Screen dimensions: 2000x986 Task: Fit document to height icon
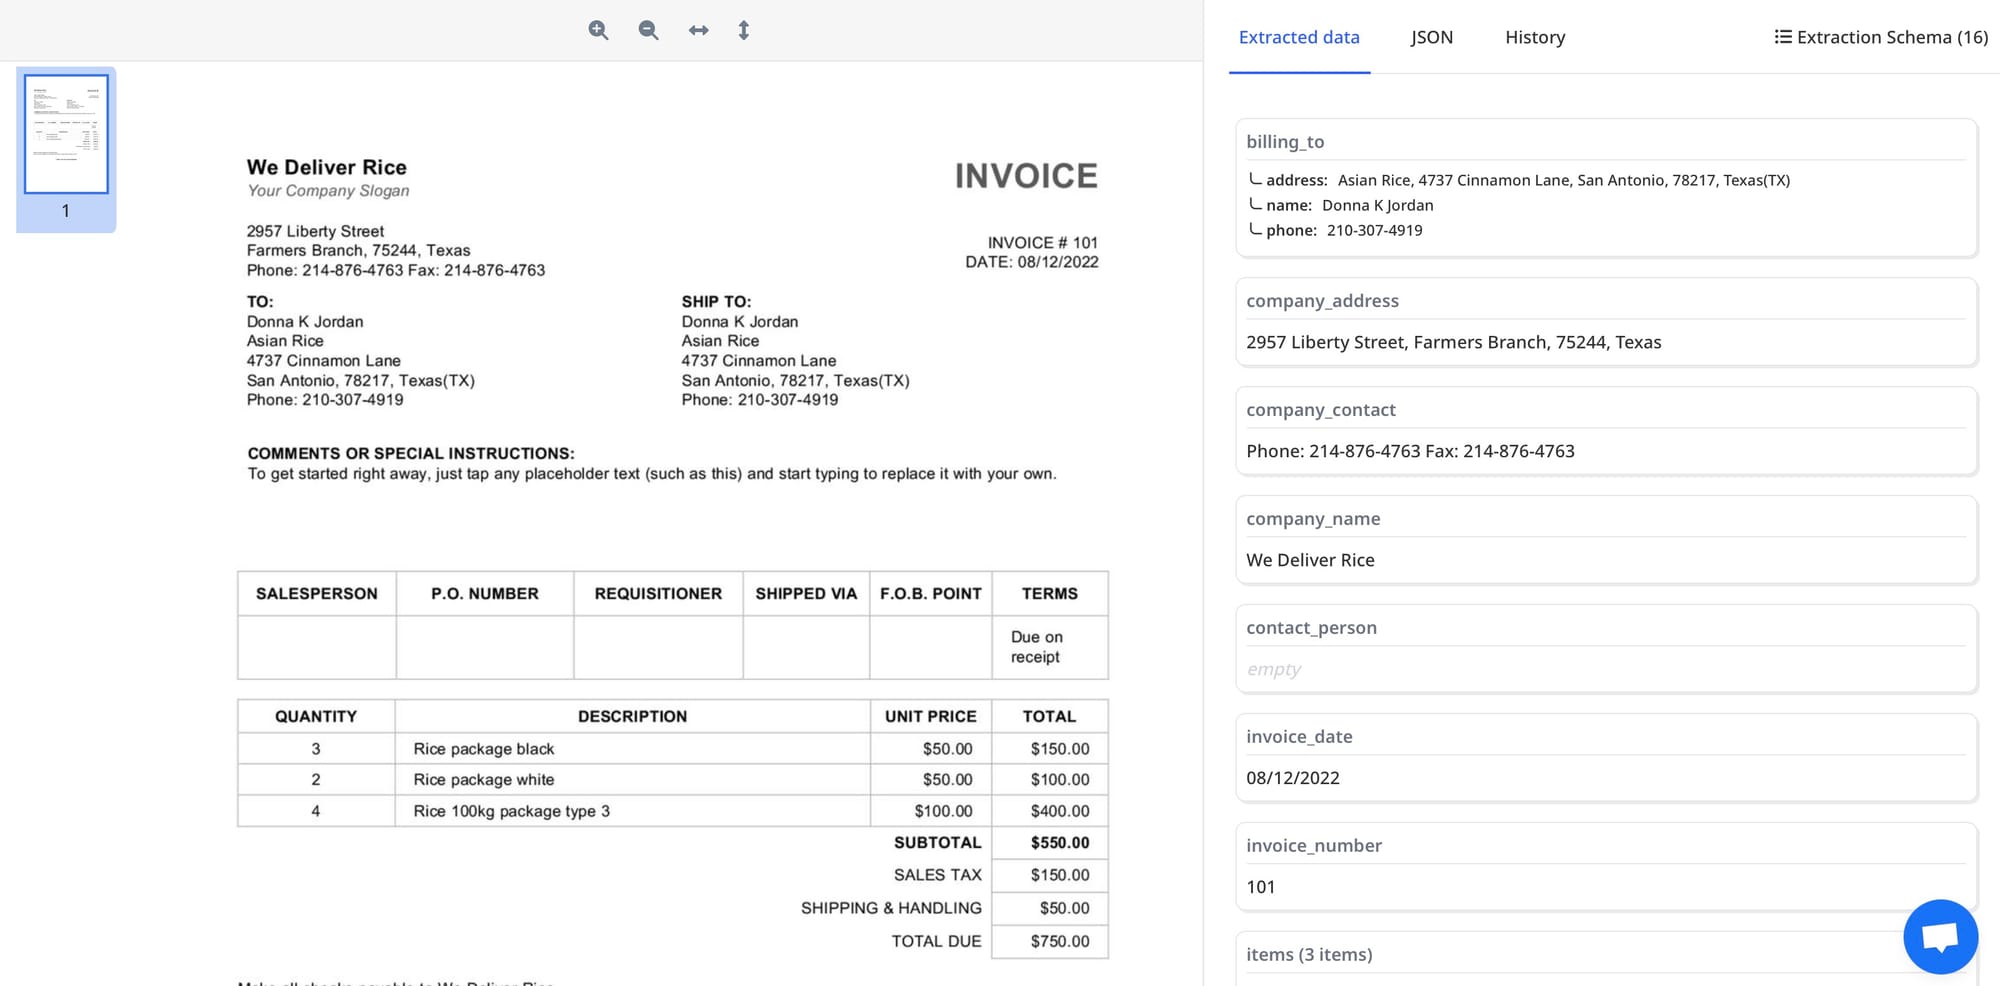pyautogui.click(x=743, y=30)
